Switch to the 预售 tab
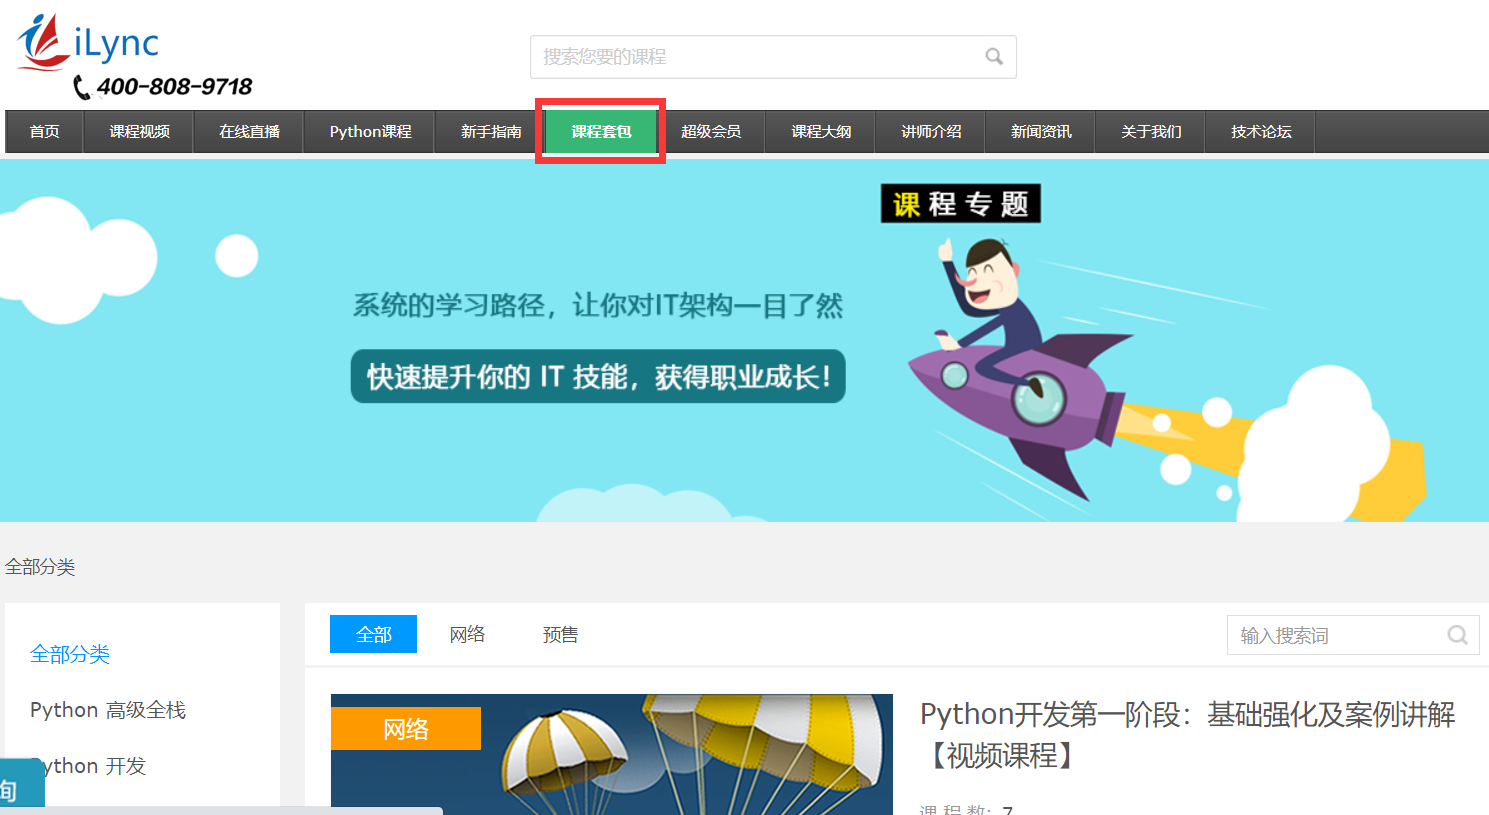1489x815 pixels. (560, 635)
